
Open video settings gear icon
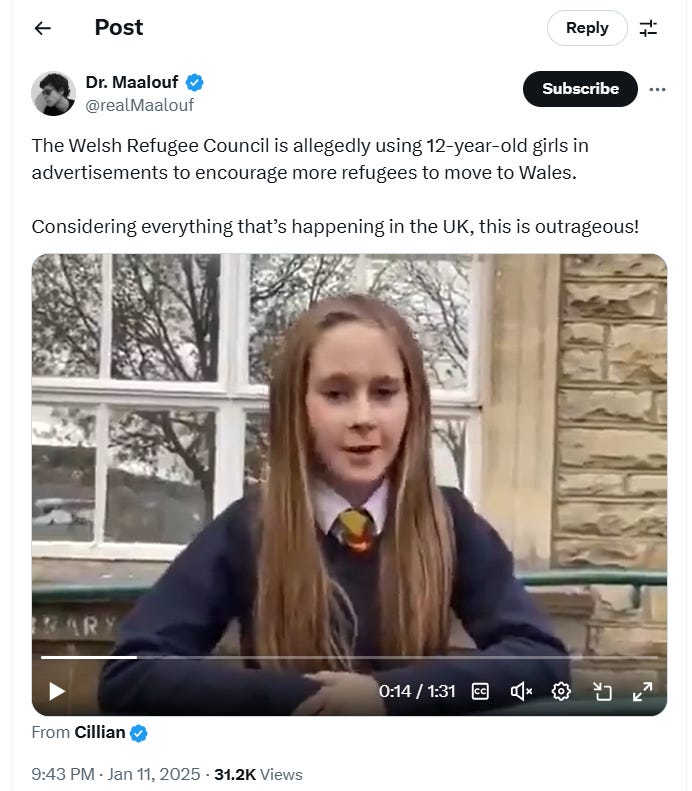(x=561, y=691)
